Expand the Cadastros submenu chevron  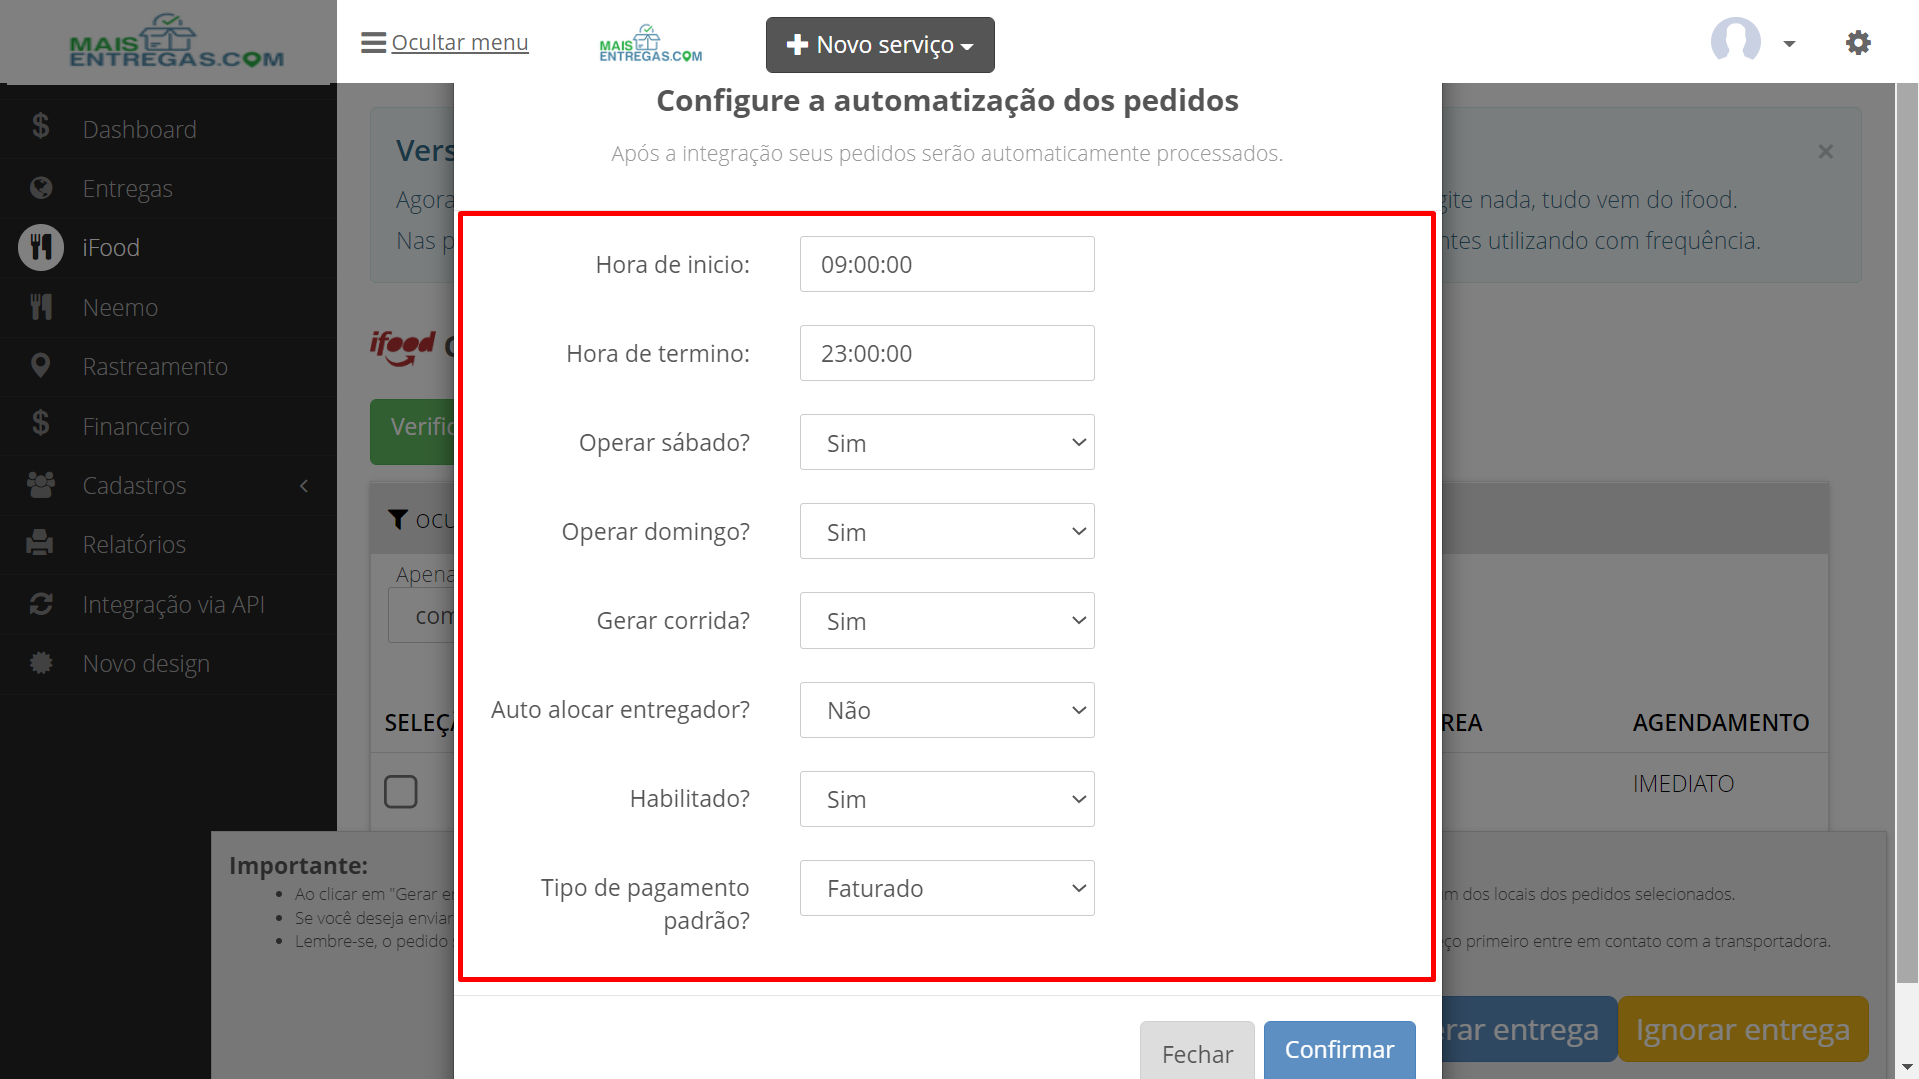point(304,486)
